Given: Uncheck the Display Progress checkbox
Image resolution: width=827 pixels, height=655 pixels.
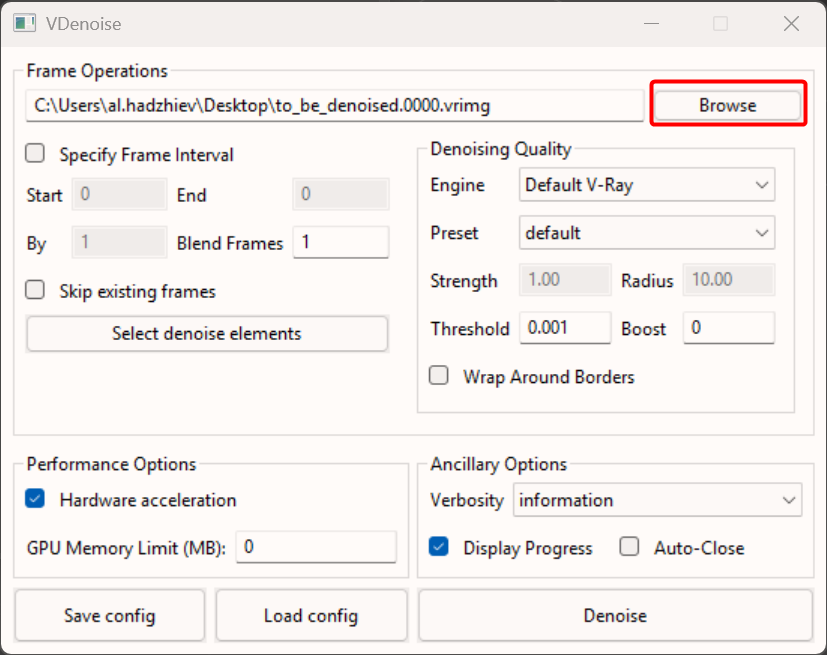Looking at the screenshot, I should tap(439, 548).
